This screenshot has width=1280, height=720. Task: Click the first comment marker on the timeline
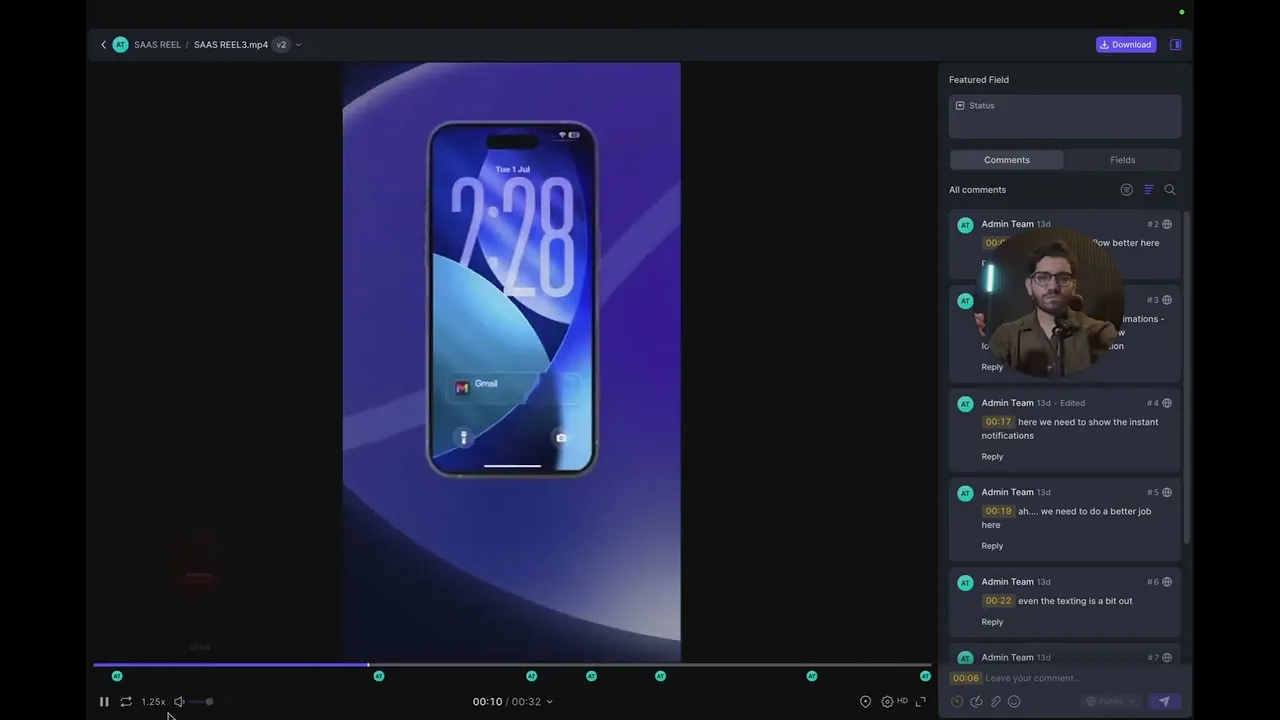point(117,676)
